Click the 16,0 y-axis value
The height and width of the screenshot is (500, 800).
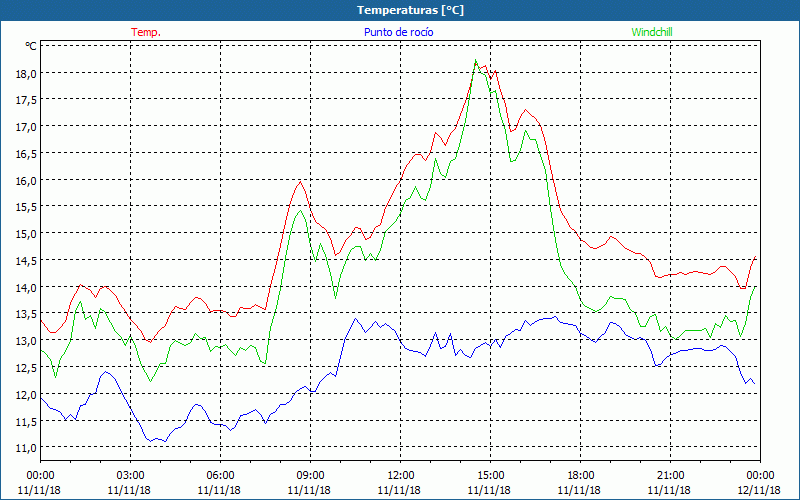(27, 181)
